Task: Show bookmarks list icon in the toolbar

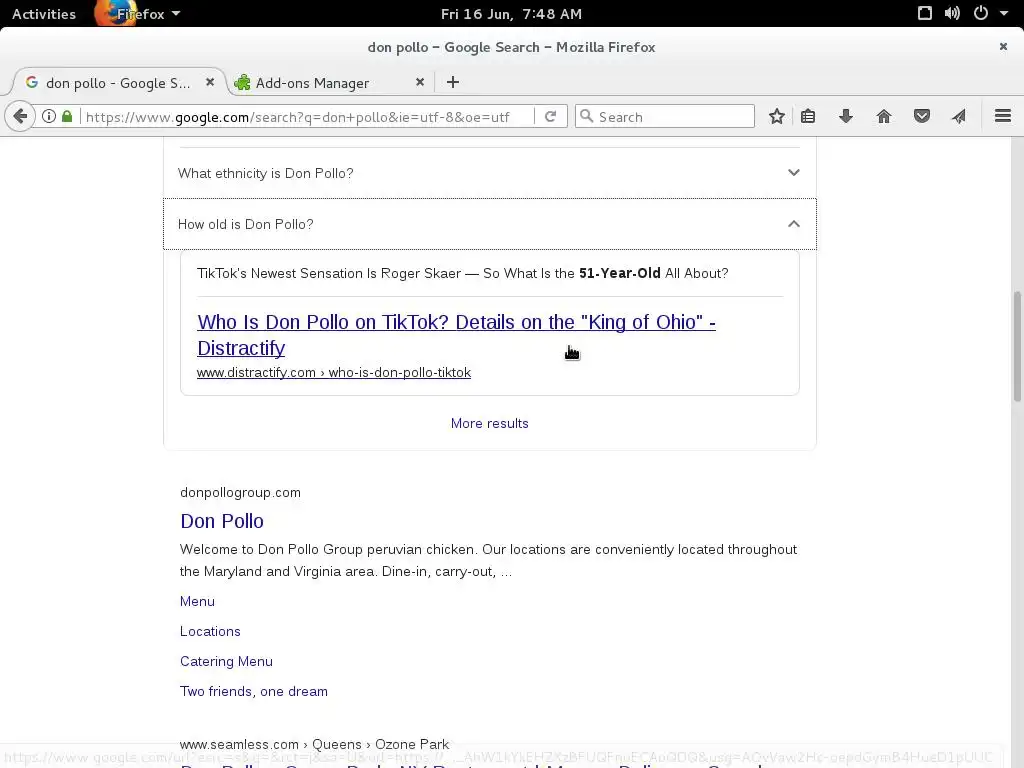Action: point(808,116)
